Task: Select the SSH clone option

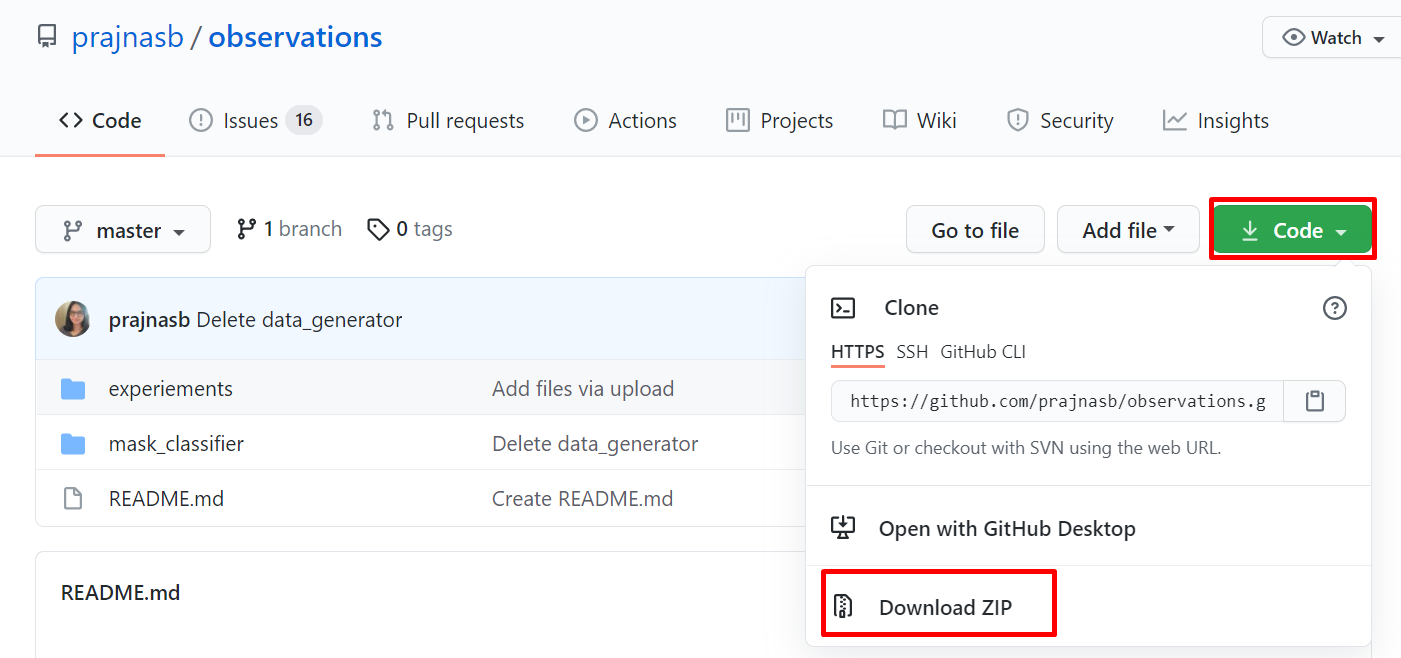Action: coord(912,352)
